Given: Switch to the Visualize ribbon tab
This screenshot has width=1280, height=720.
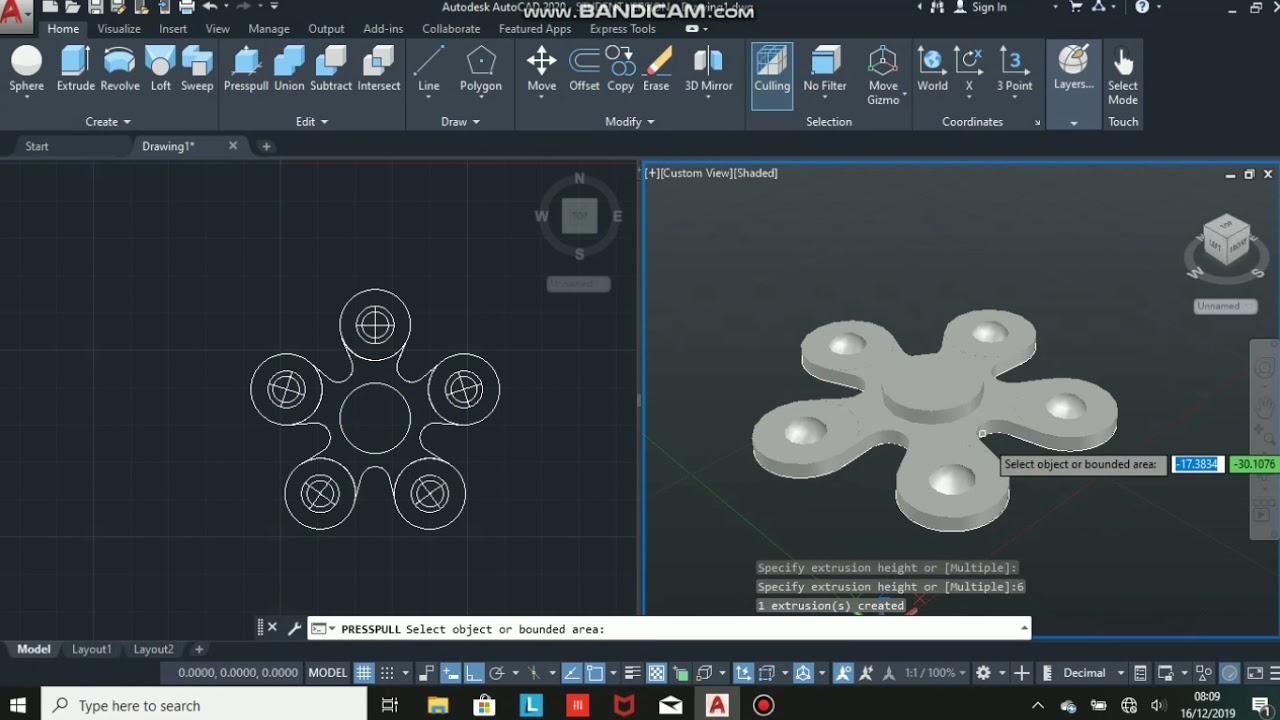Looking at the screenshot, I should pyautogui.click(x=119, y=29).
